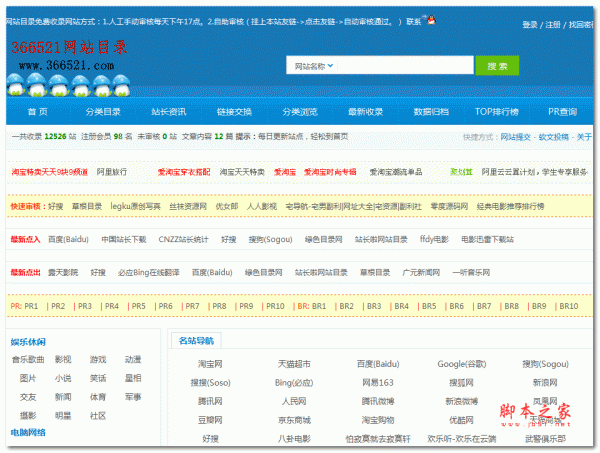Go to 首页 in navigation bar
The width and height of the screenshot is (600, 453).
(38, 112)
